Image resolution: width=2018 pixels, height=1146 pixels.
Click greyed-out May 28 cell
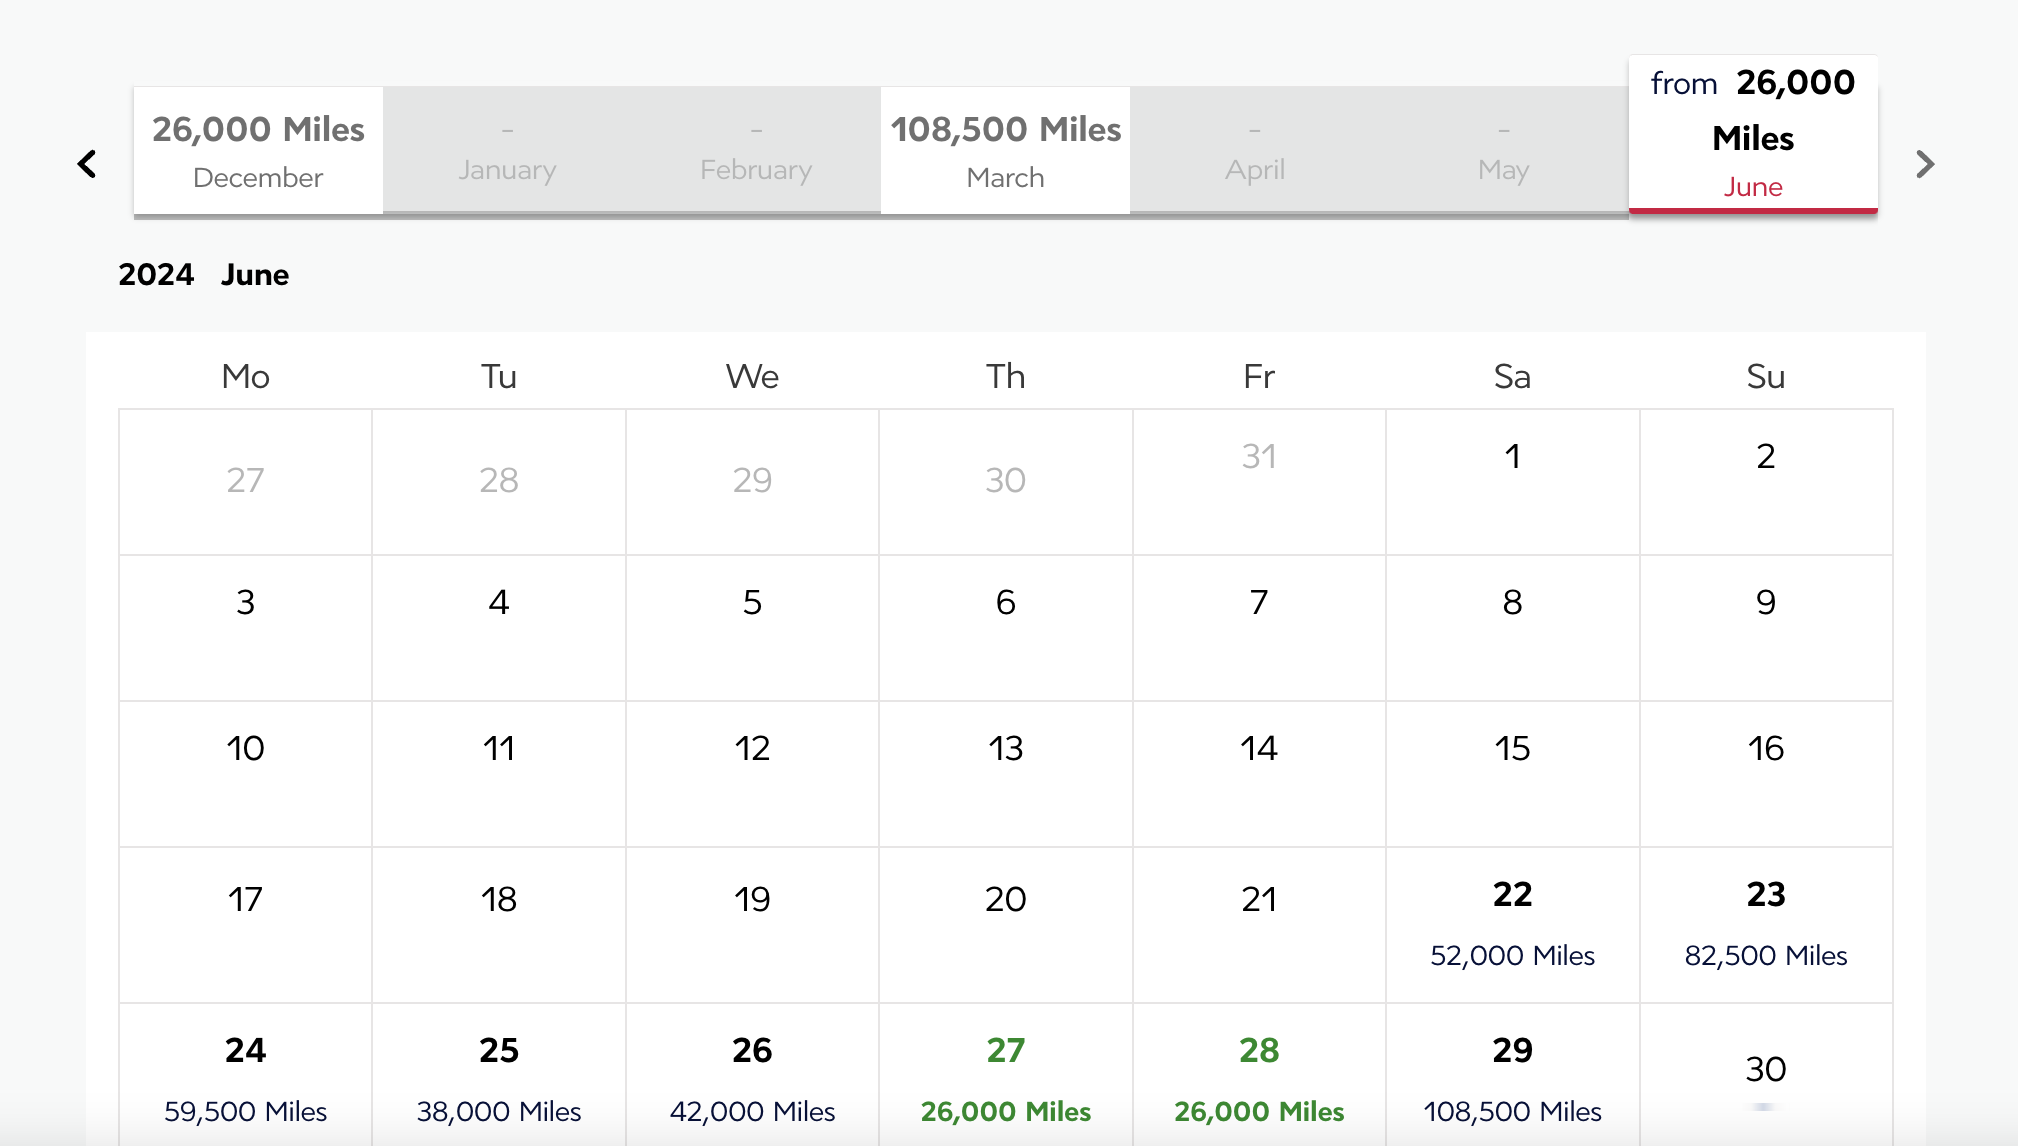coord(499,482)
